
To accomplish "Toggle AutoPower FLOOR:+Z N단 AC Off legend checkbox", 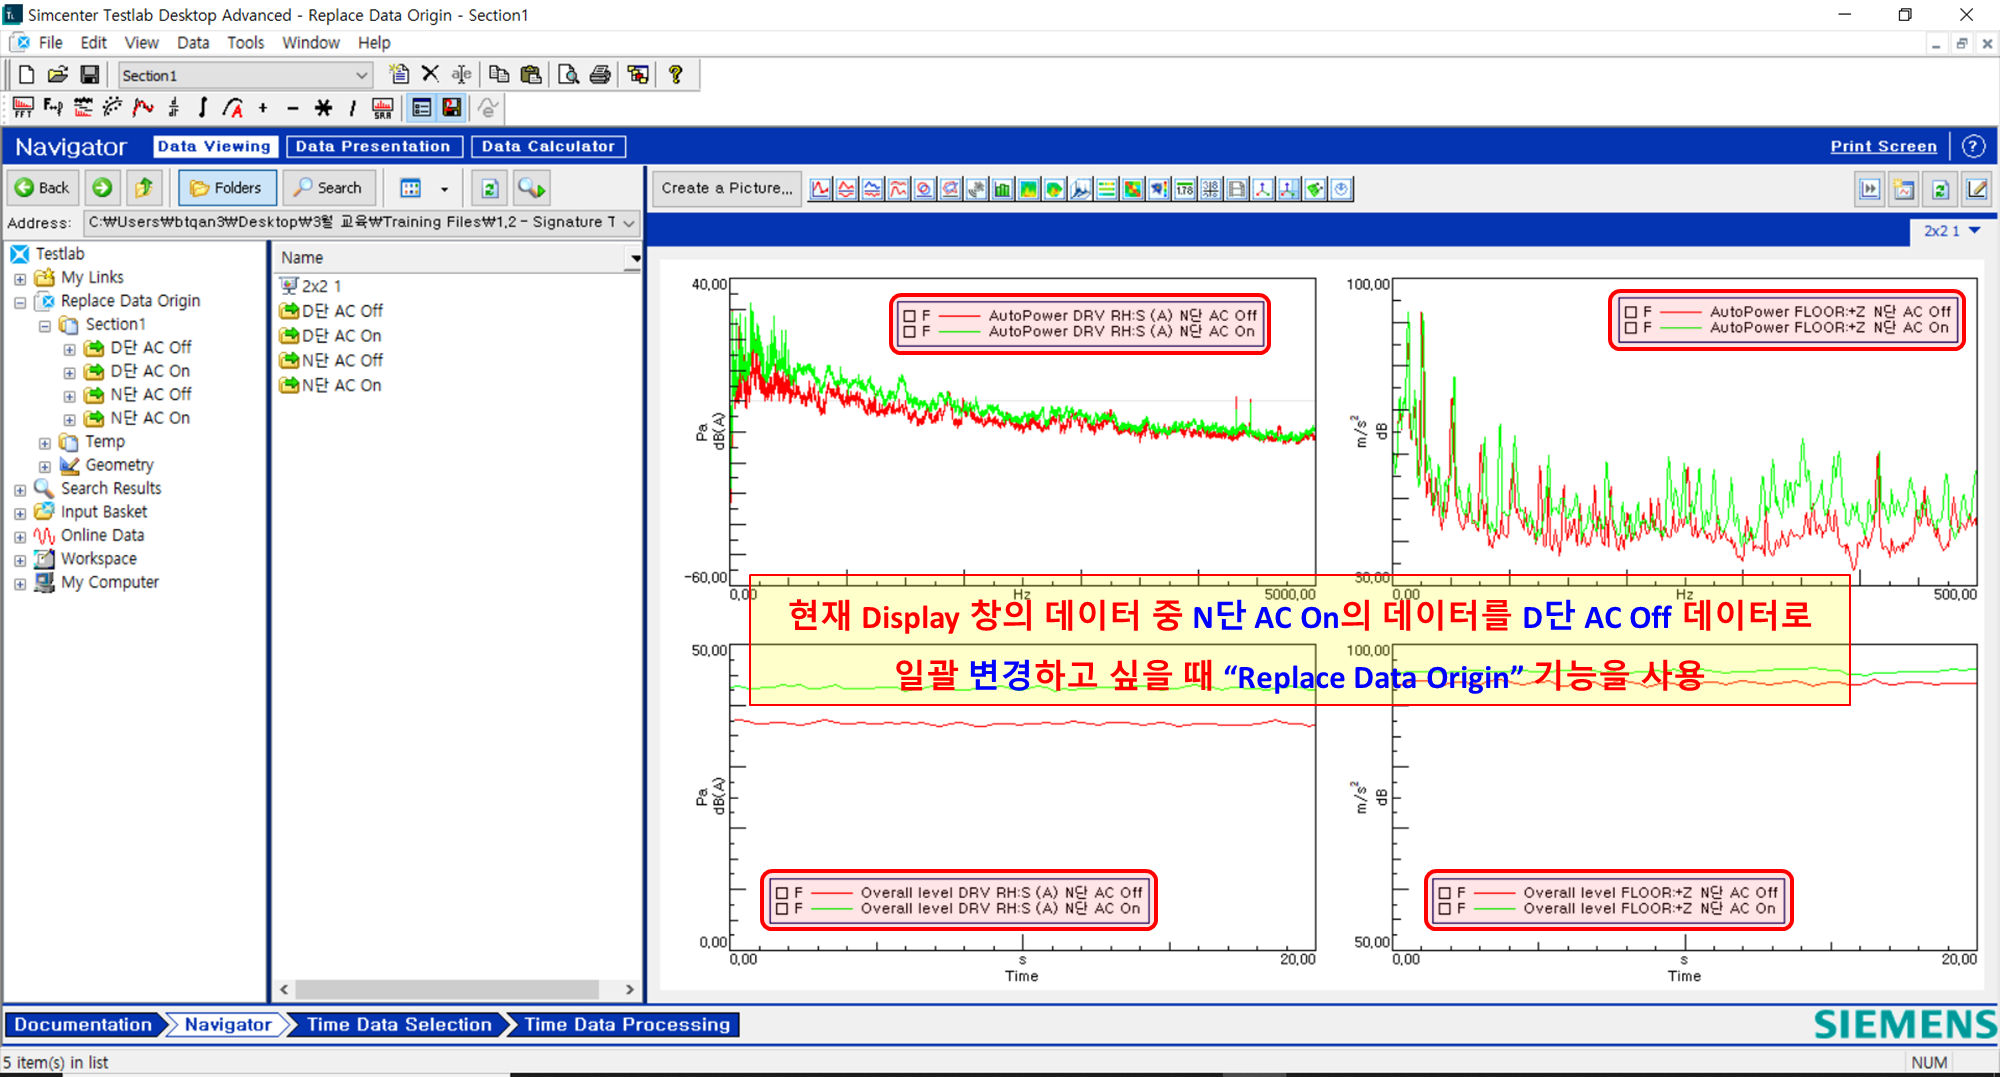I will coord(1631,312).
